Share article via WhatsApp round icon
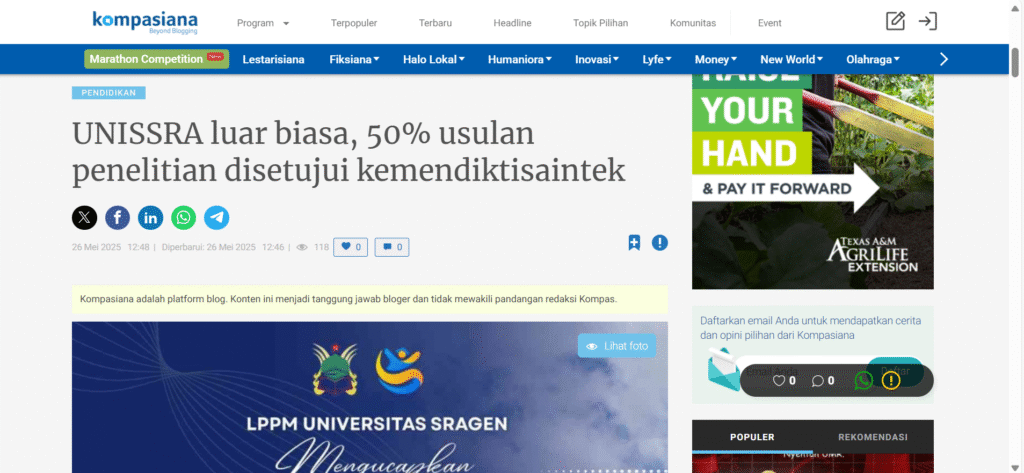This screenshot has height=473, width=1024. [x=184, y=218]
